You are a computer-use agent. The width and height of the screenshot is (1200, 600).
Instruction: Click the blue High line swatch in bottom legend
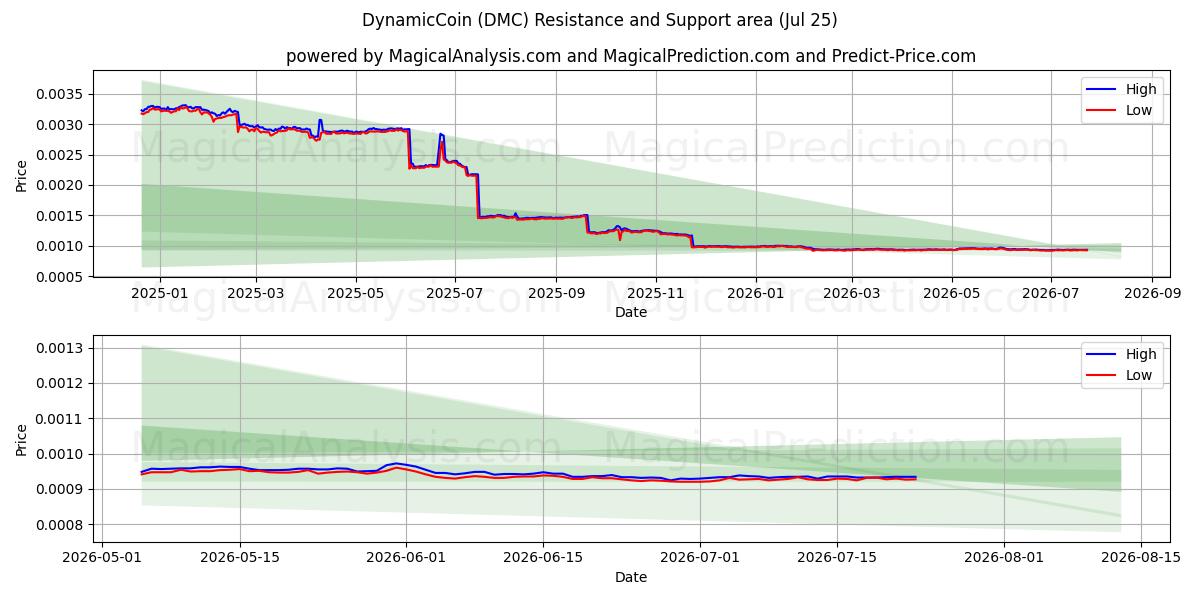1102,355
